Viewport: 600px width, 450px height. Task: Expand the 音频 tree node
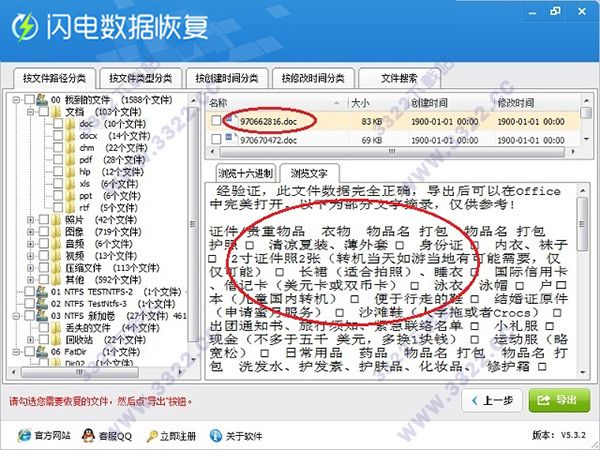click(30, 244)
